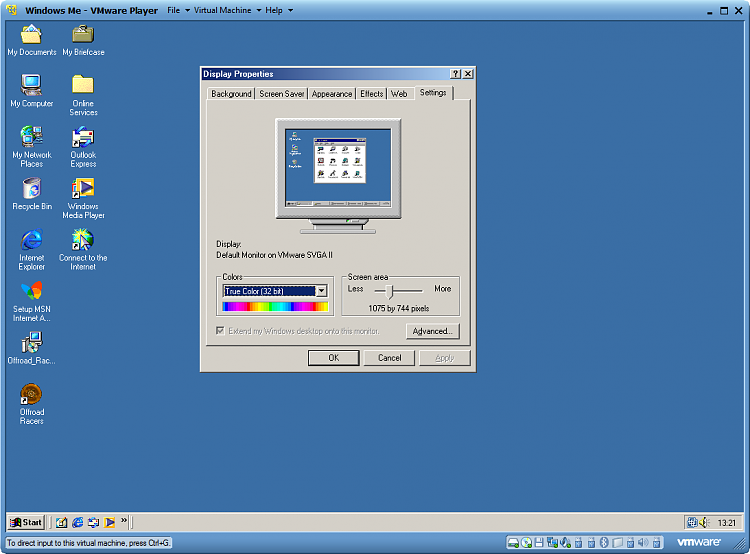Click the VMware network adapter status icon
Viewport: 750px width, 554px height.
[552, 543]
